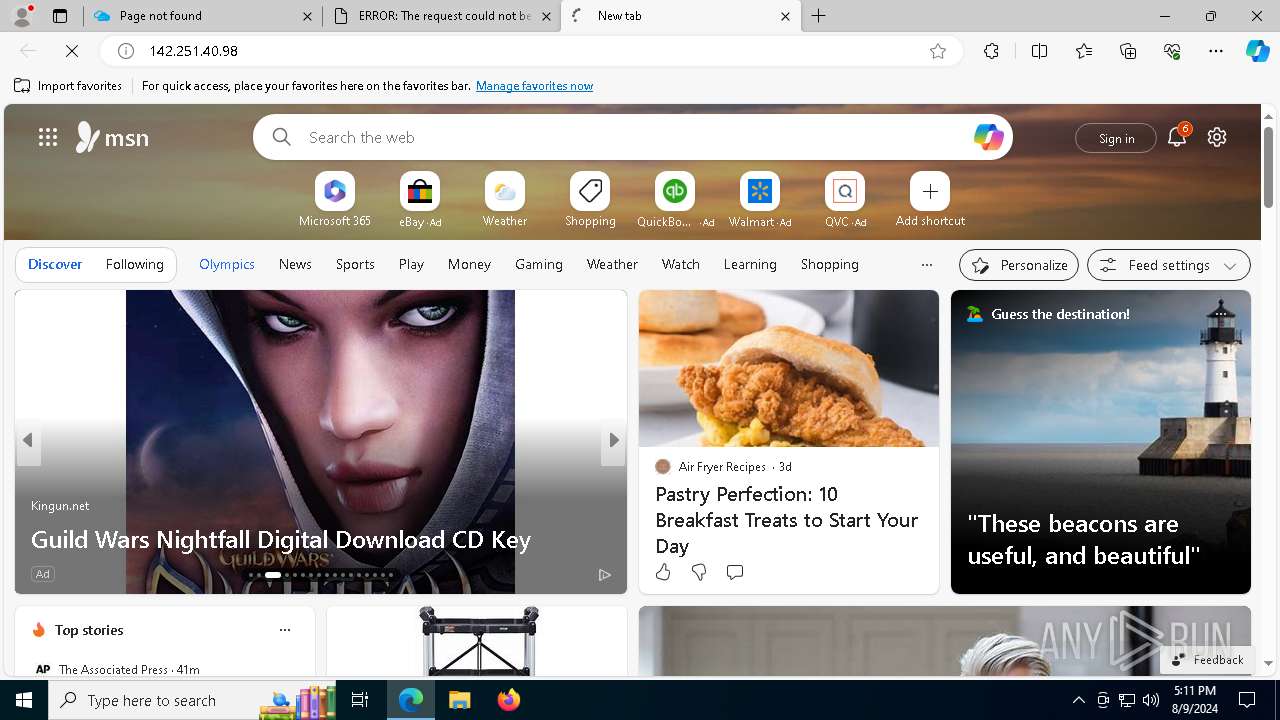The image size is (1280, 720).
Task: Click the Sign in button
Action: pyautogui.click(x=1116, y=138)
